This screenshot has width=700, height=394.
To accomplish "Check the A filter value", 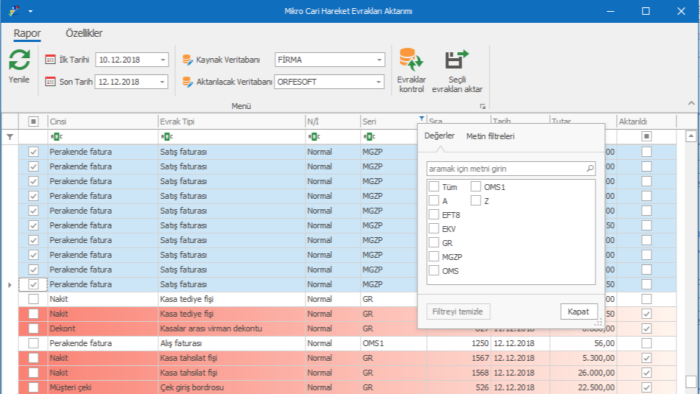I will (x=434, y=201).
